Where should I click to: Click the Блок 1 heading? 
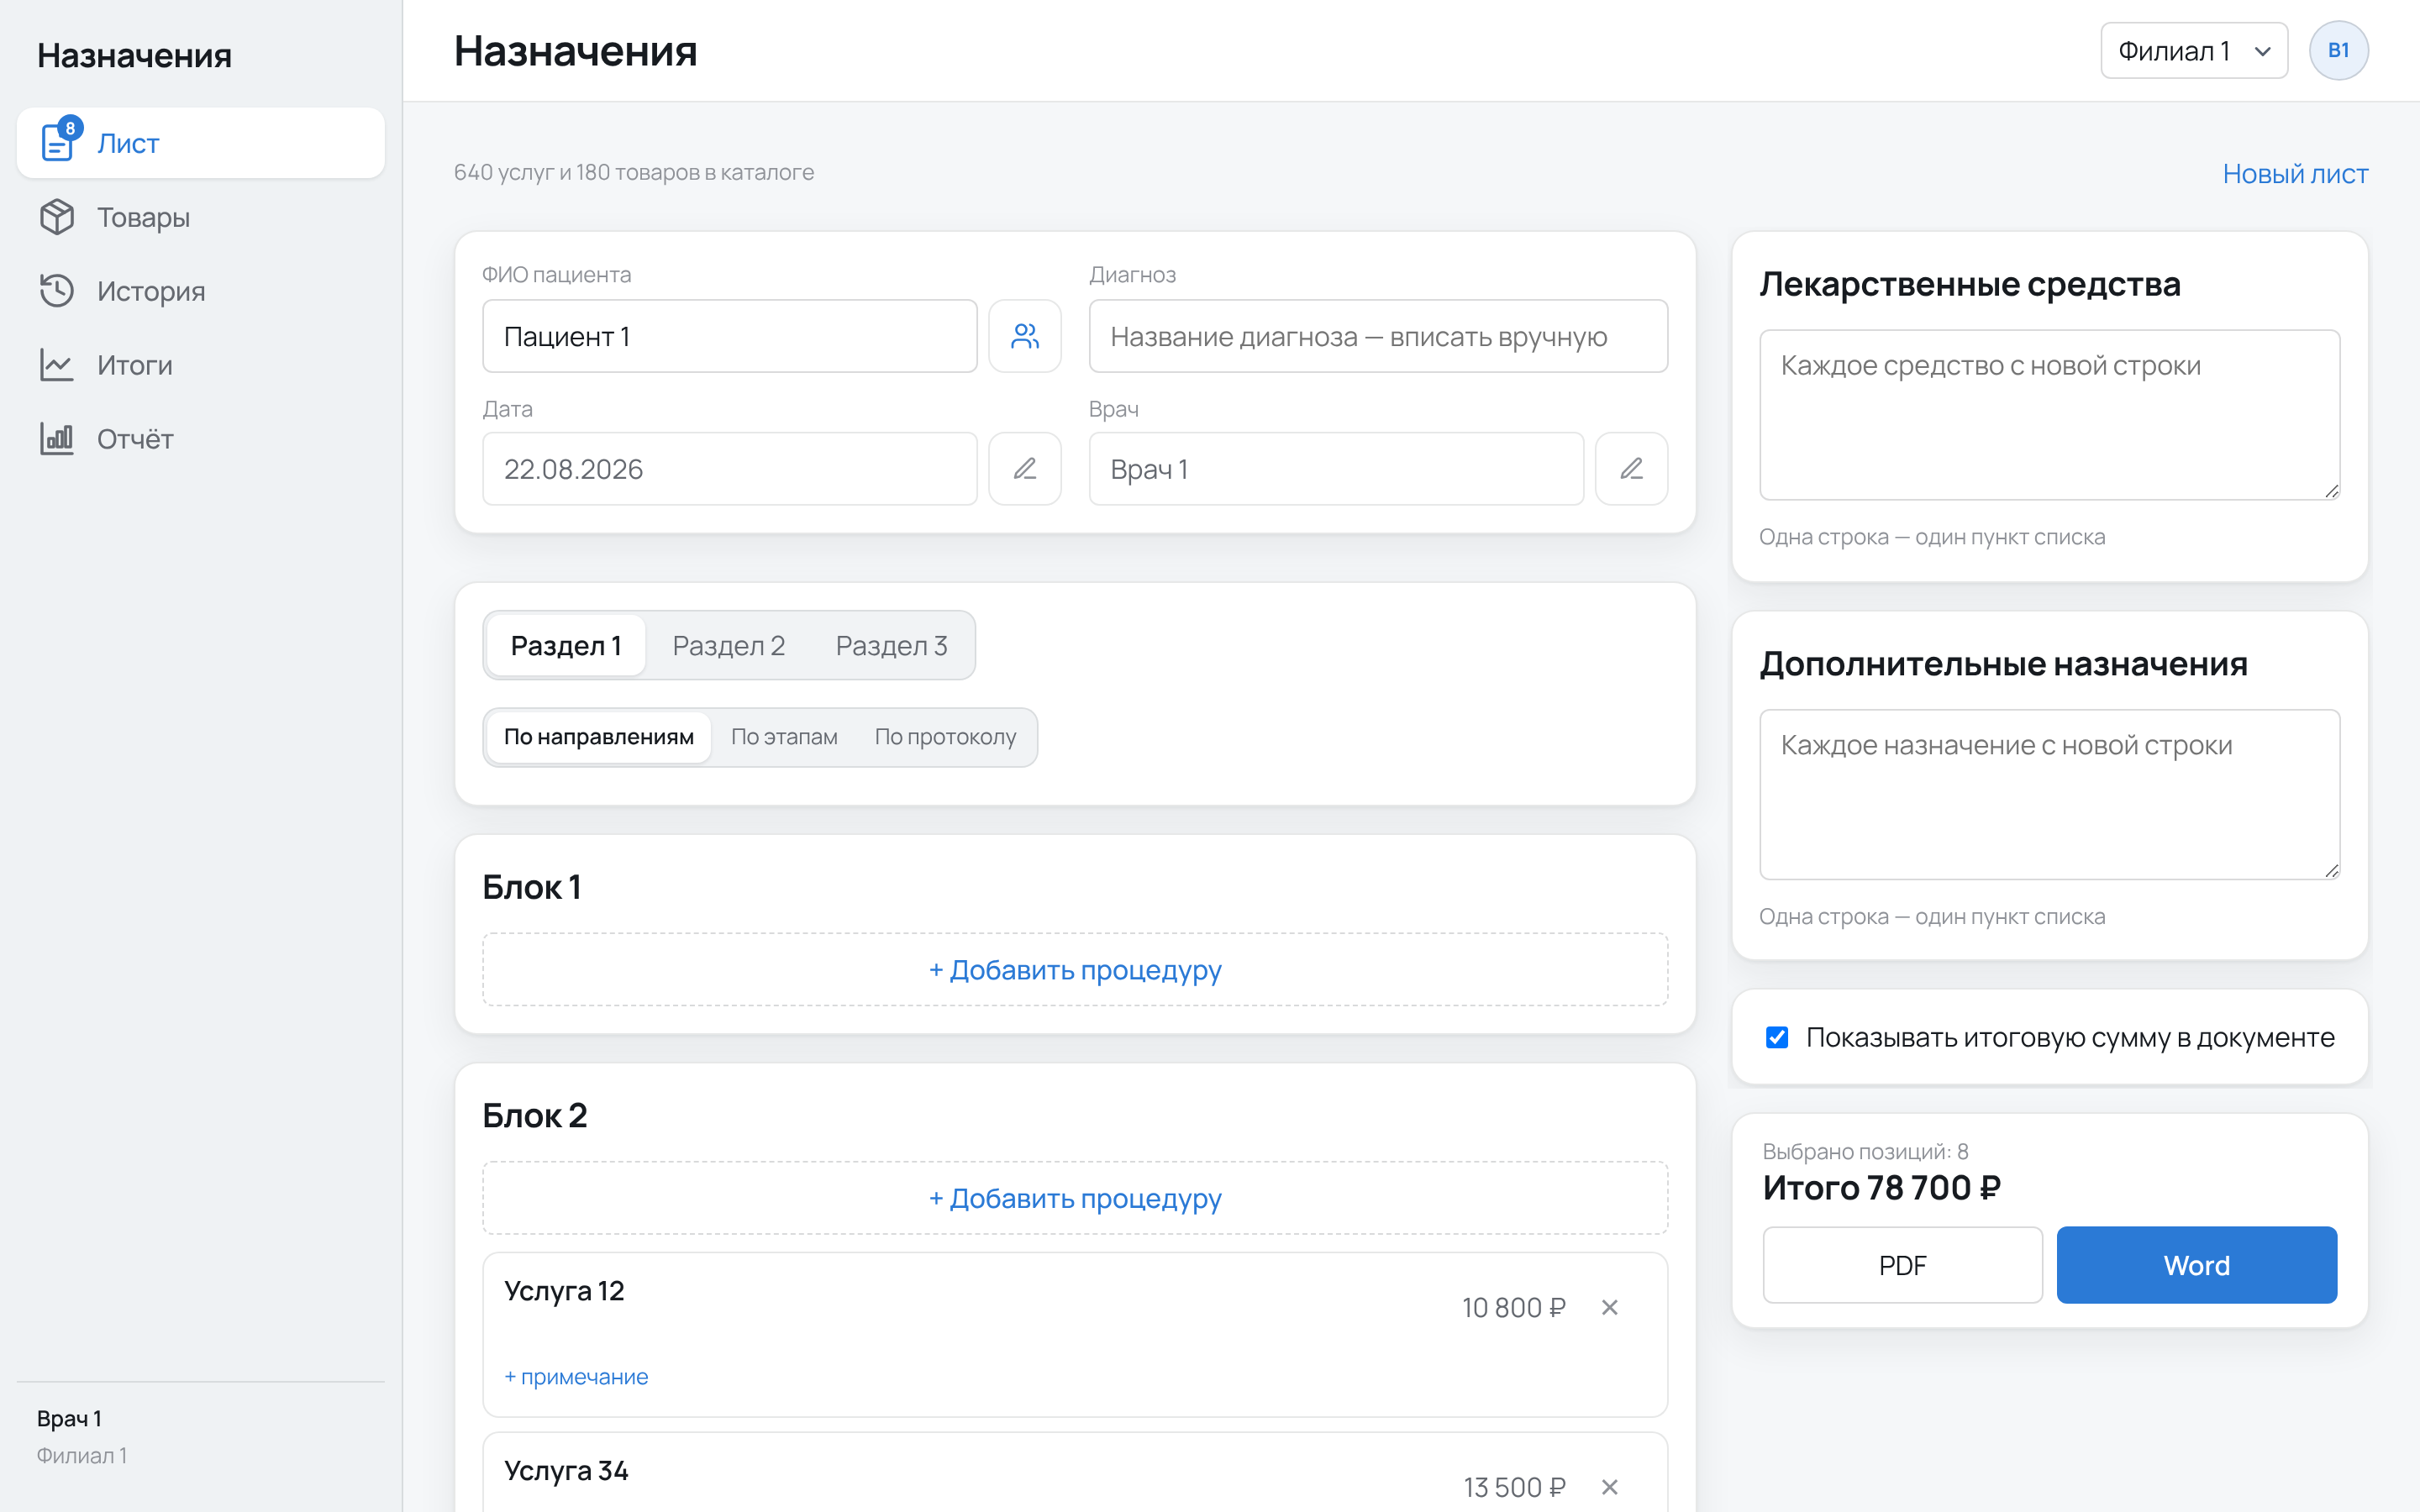click(x=531, y=887)
